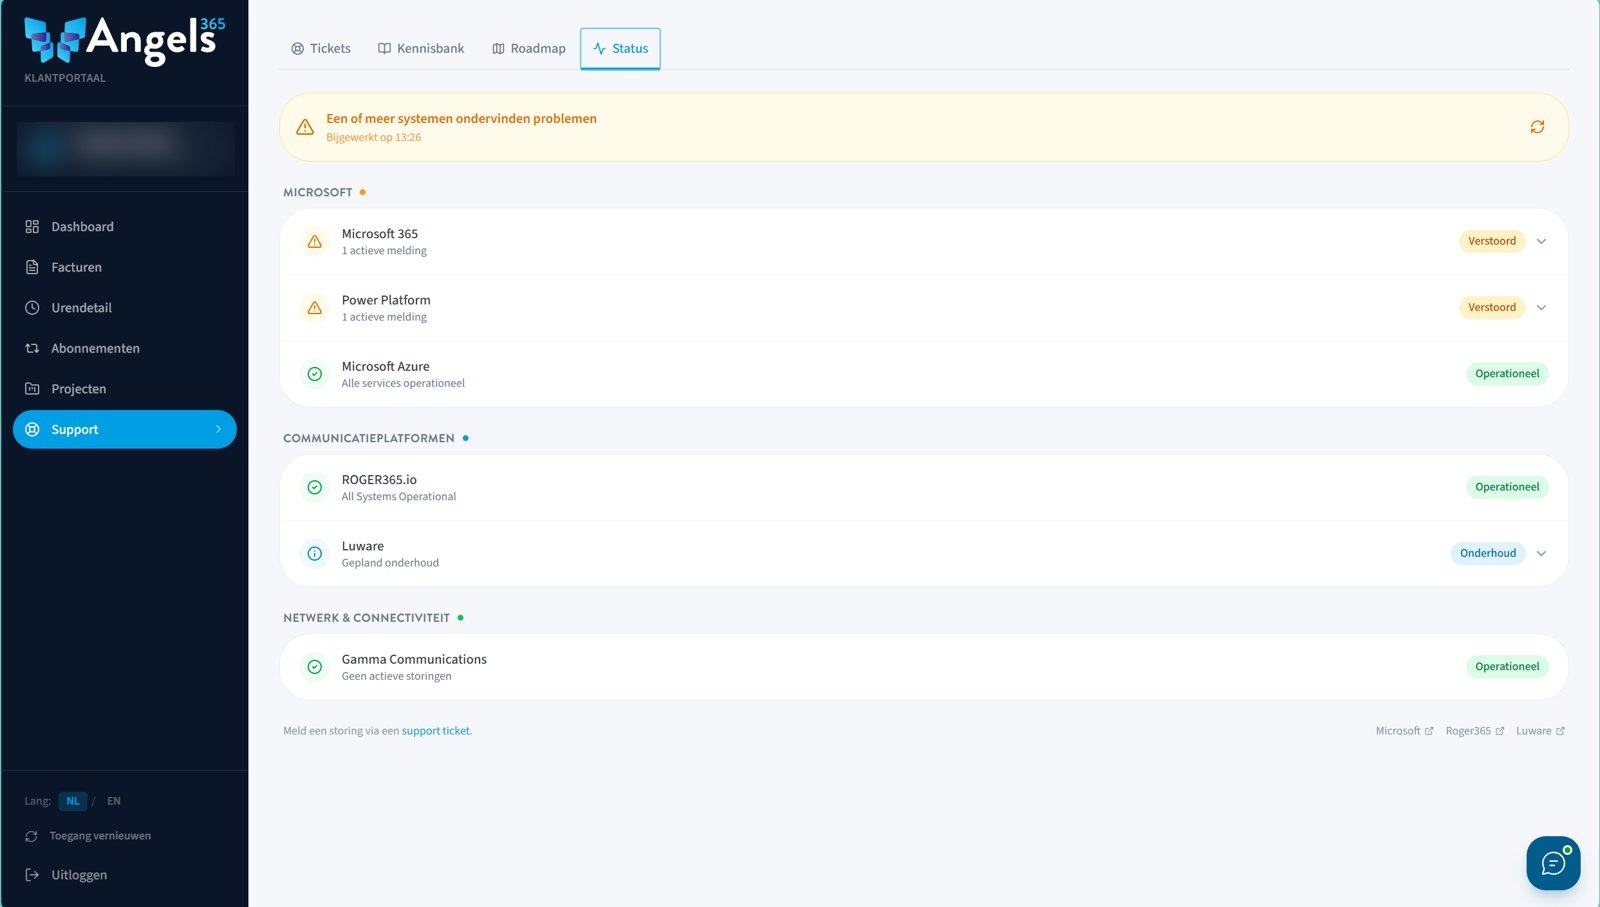The image size is (1600, 907).
Task: Click the Abonnementen repeat icon in sidebar
Action: coord(32,348)
